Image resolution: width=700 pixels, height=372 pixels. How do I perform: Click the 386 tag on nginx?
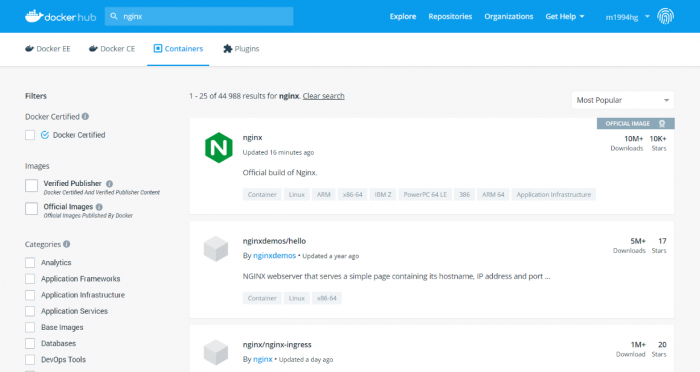(464, 195)
